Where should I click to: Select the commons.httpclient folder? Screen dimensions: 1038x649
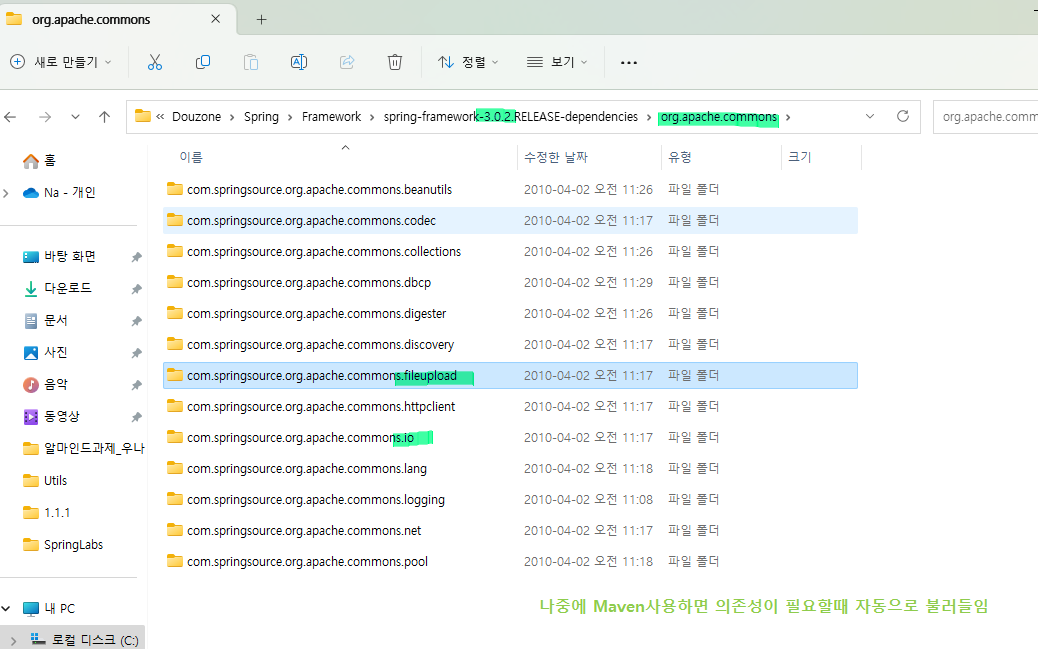(x=510, y=407)
